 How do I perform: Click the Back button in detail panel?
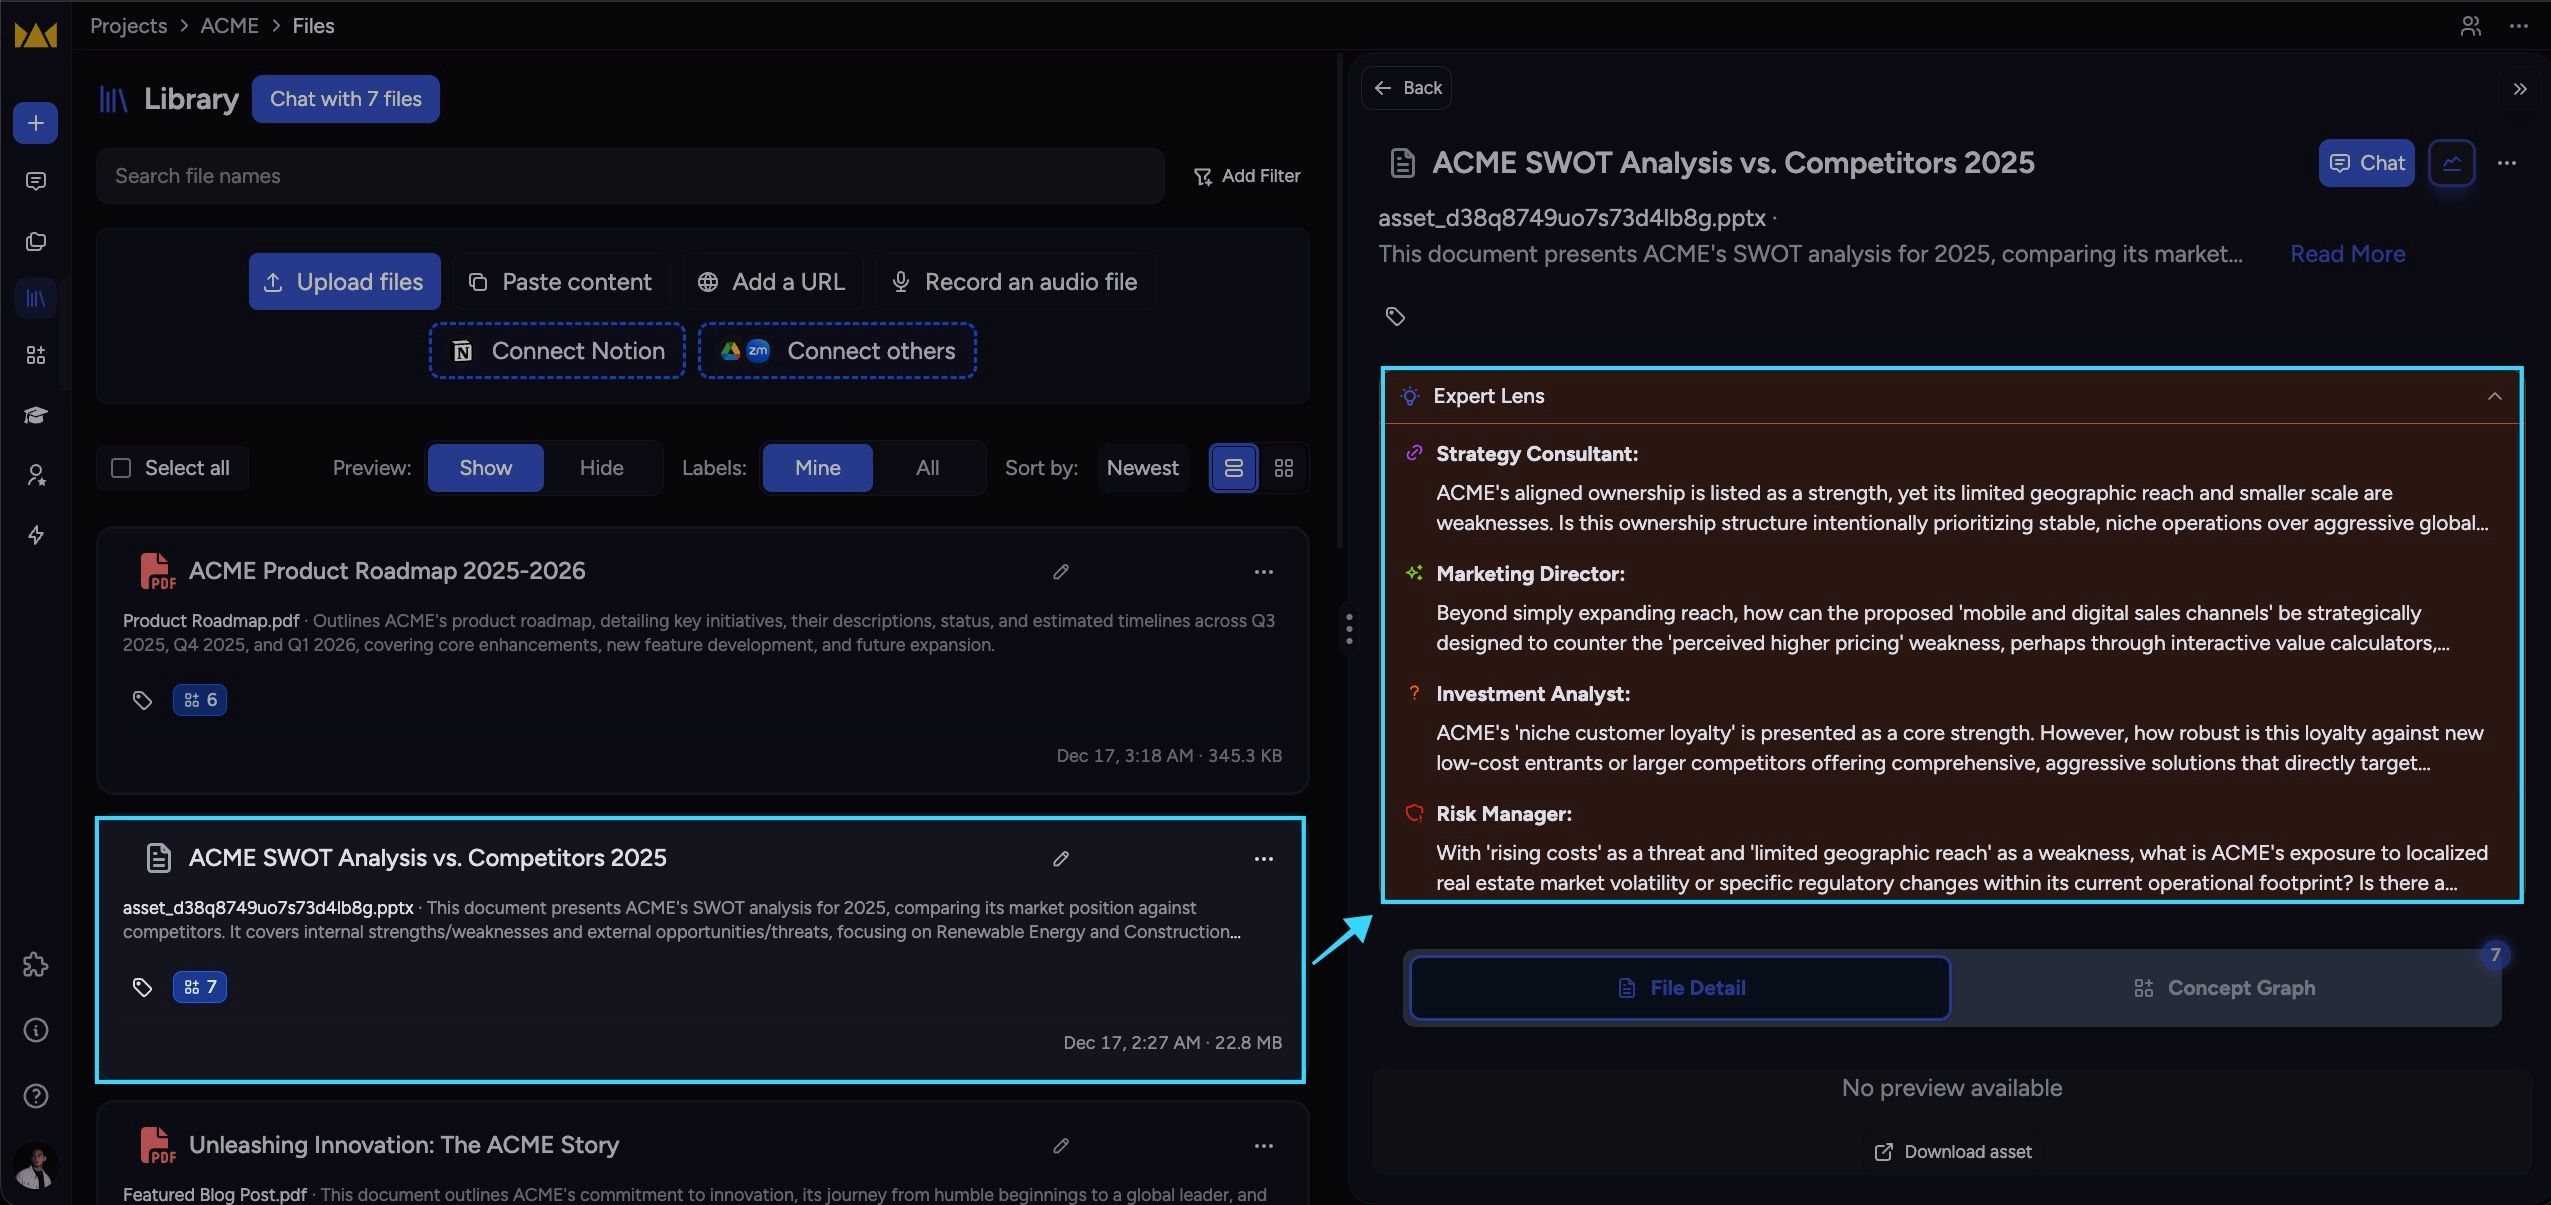(x=1407, y=88)
